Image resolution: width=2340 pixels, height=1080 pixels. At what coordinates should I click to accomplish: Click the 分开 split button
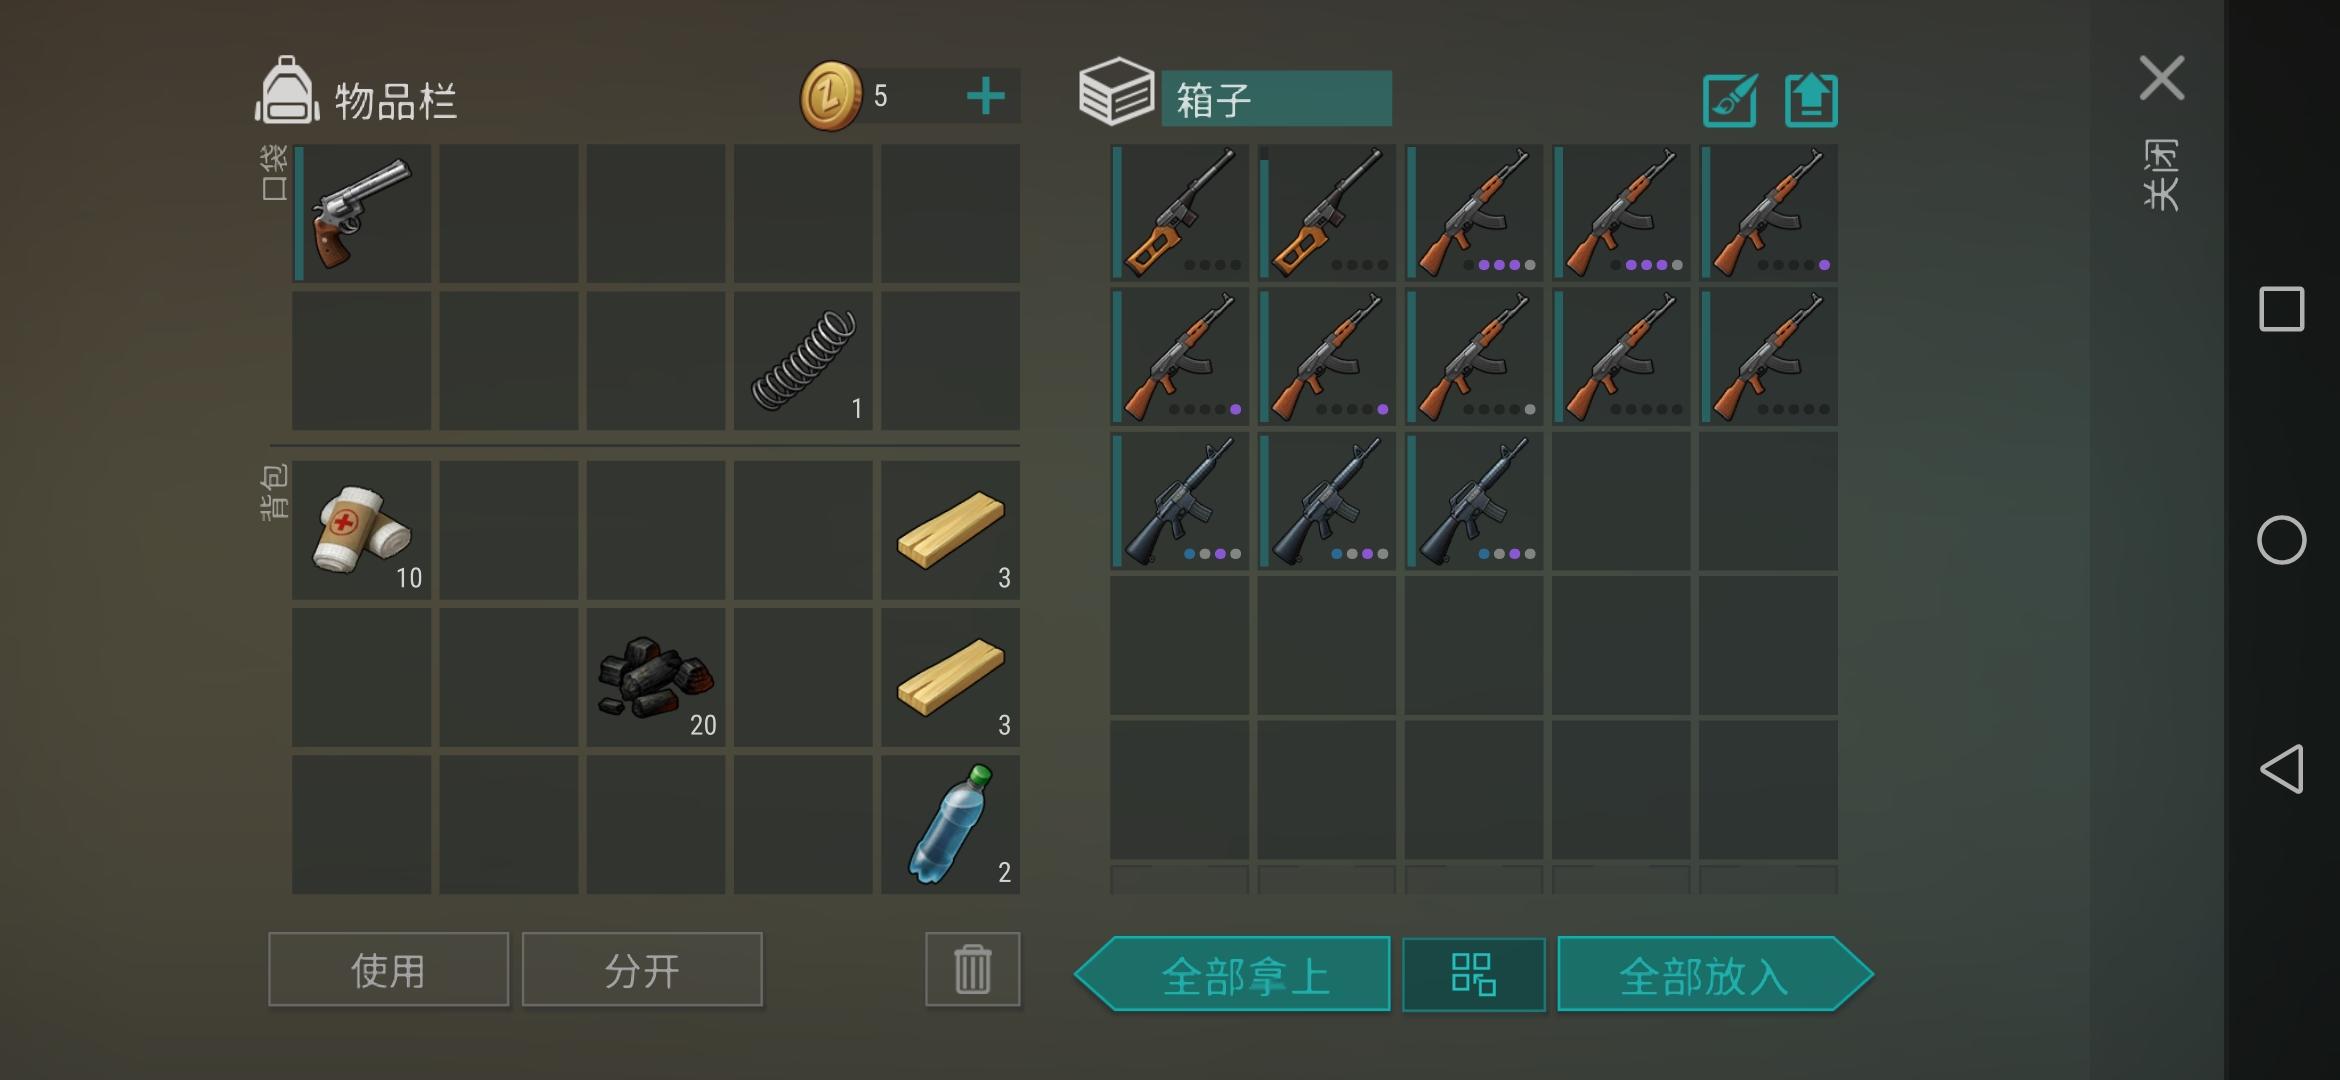(642, 969)
